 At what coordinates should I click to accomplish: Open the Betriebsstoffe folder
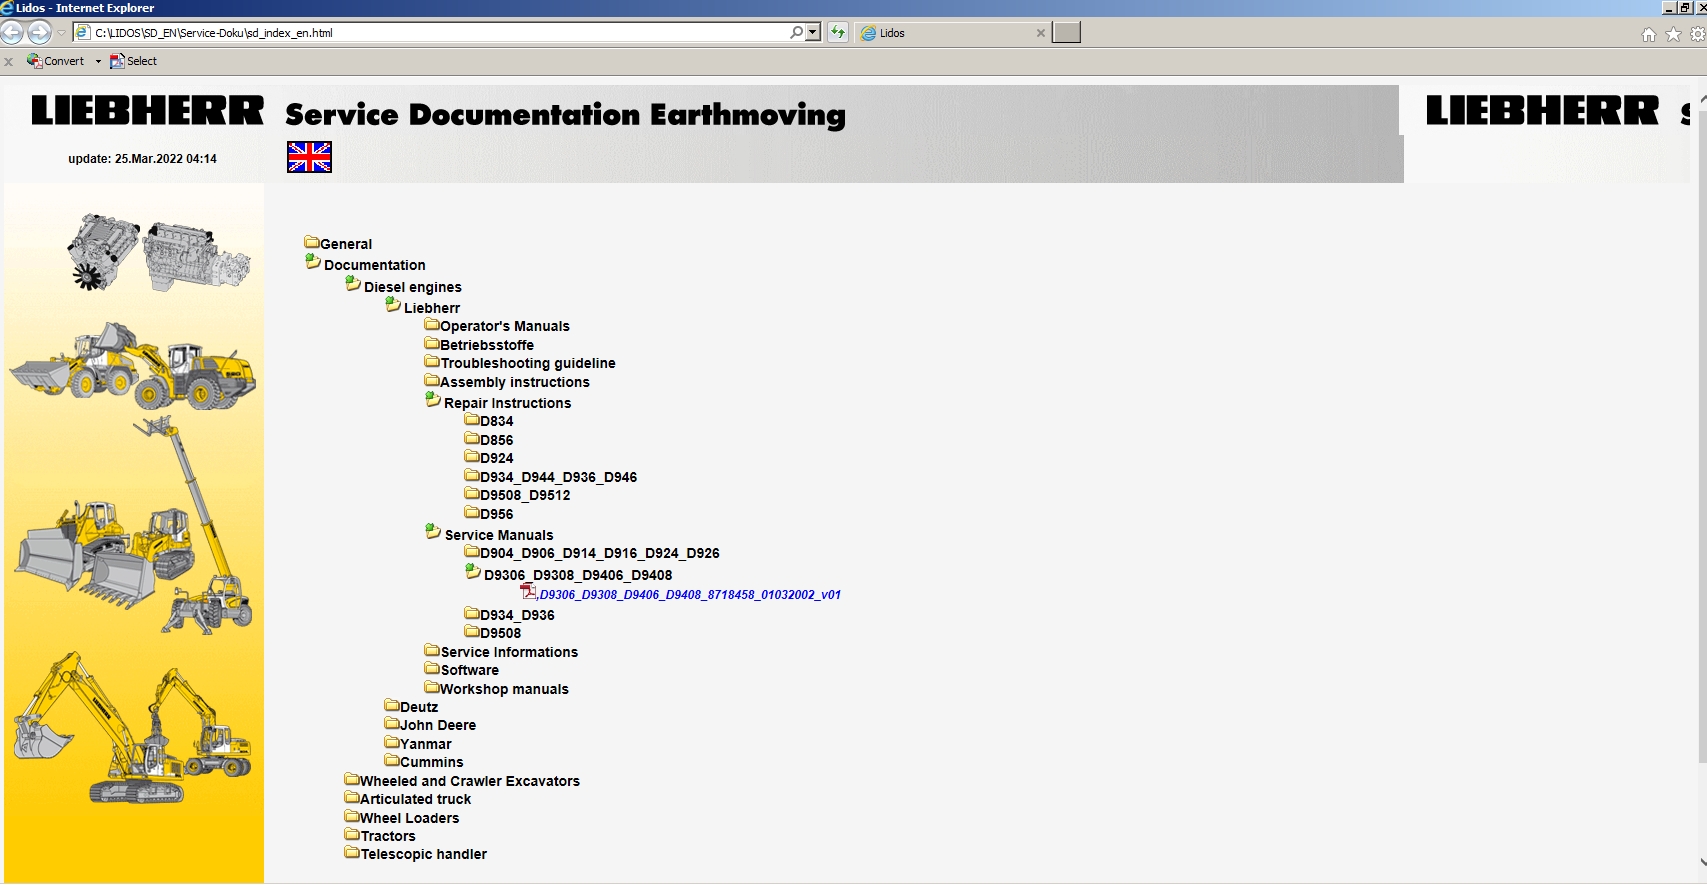479,345
